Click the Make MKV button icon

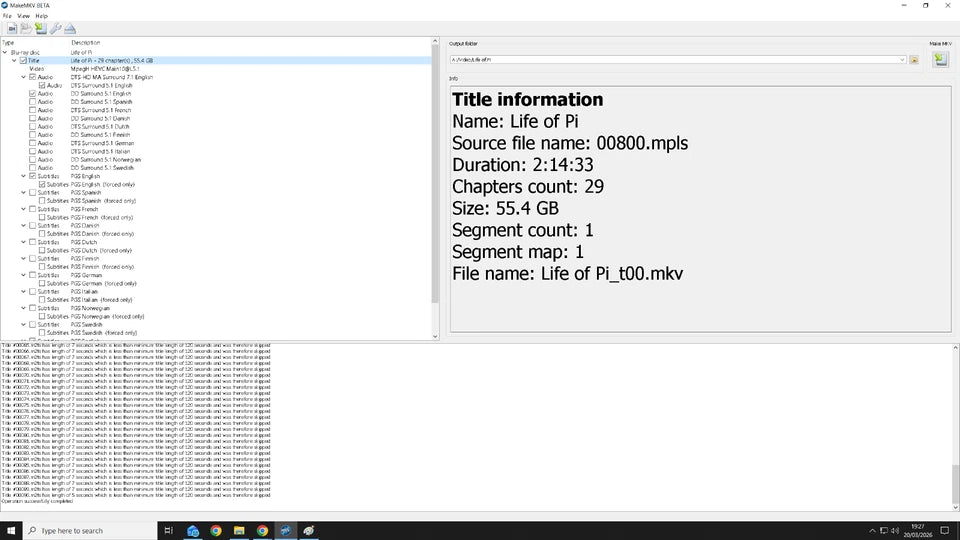pyautogui.click(x=940, y=59)
